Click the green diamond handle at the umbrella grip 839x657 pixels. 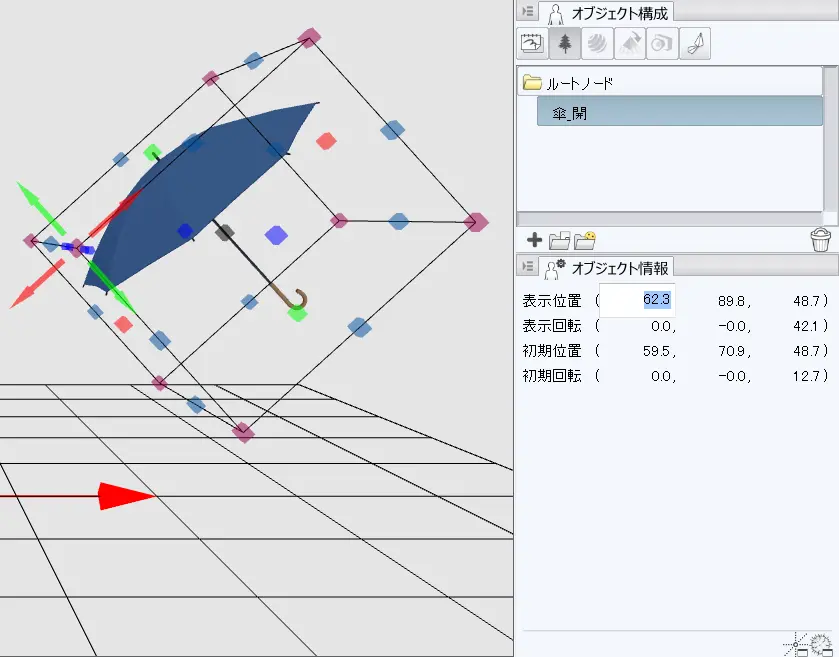tap(298, 314)
